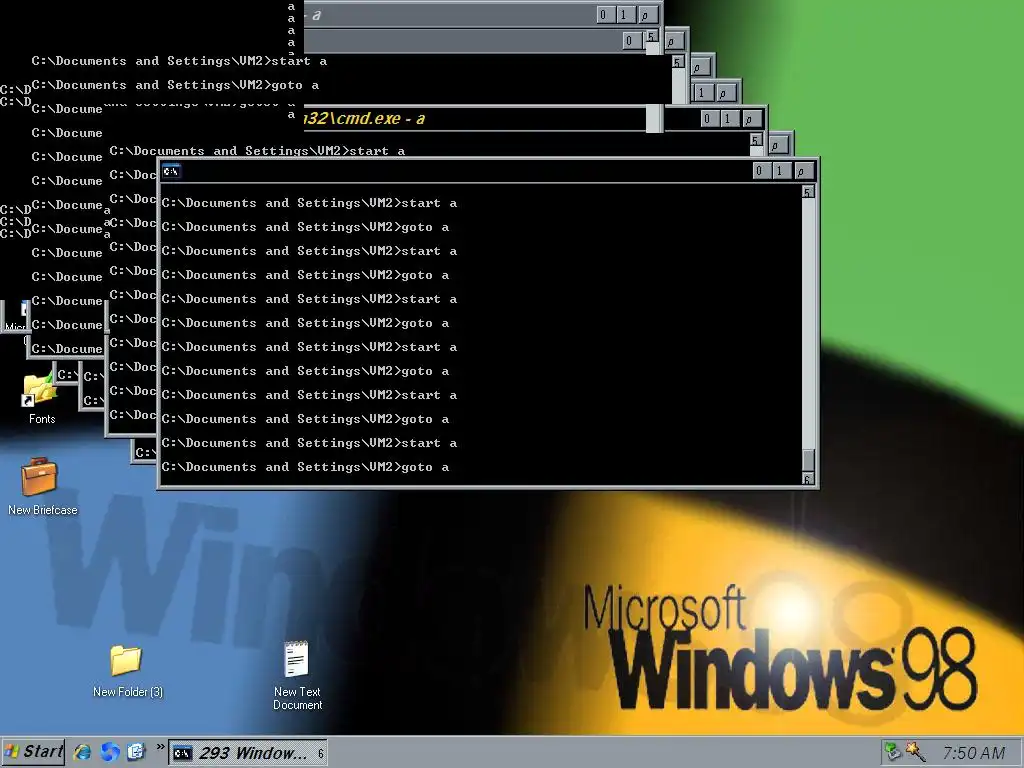Click the blue swirl Quick Launch icon
The width and height of the screenshot is (1024, 768).
(110, 752)
